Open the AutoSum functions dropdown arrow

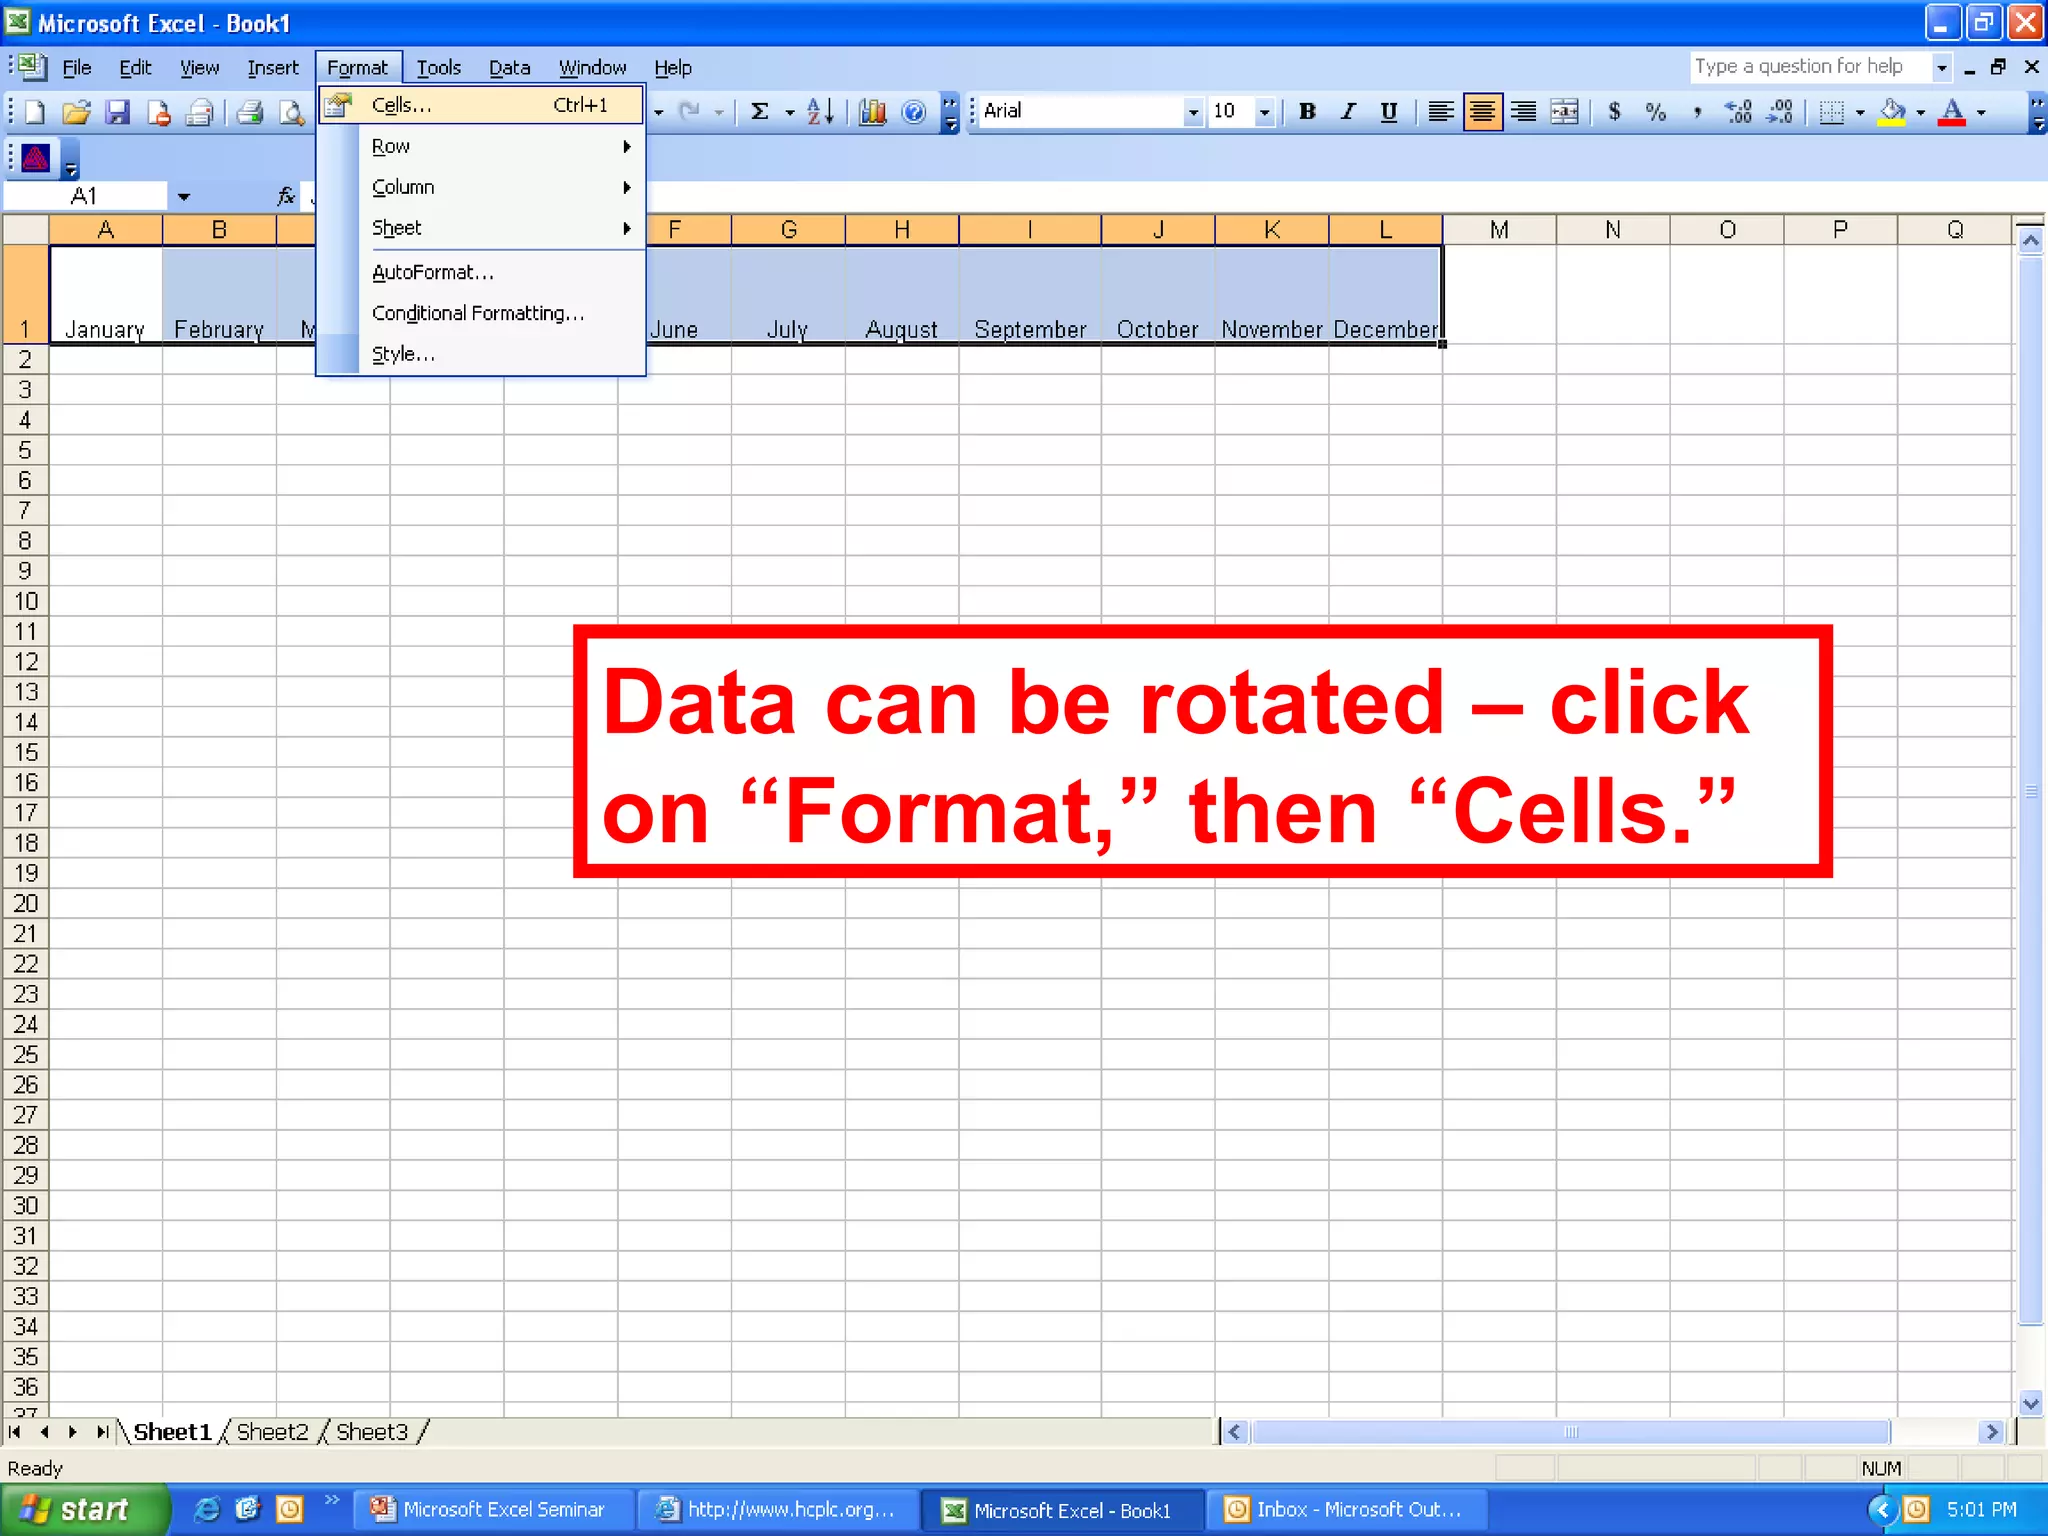(x=789, y=112)
